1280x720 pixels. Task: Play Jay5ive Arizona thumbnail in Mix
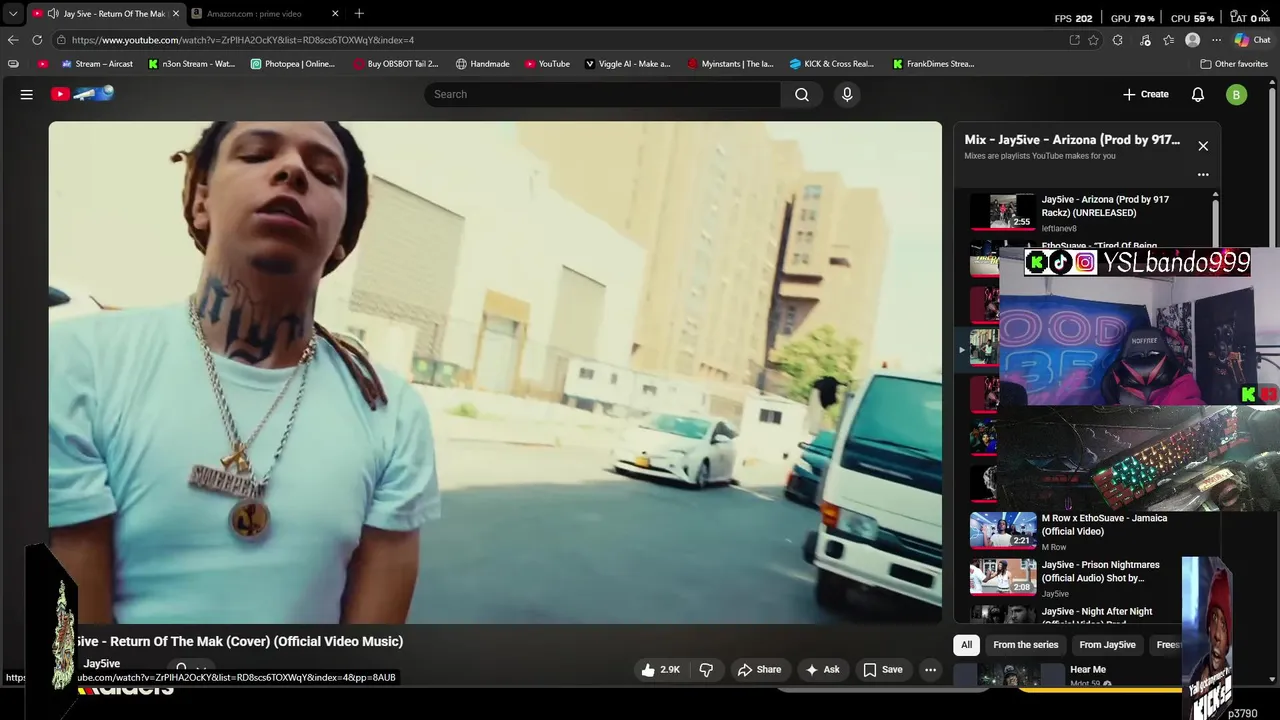pos(1003,211)
